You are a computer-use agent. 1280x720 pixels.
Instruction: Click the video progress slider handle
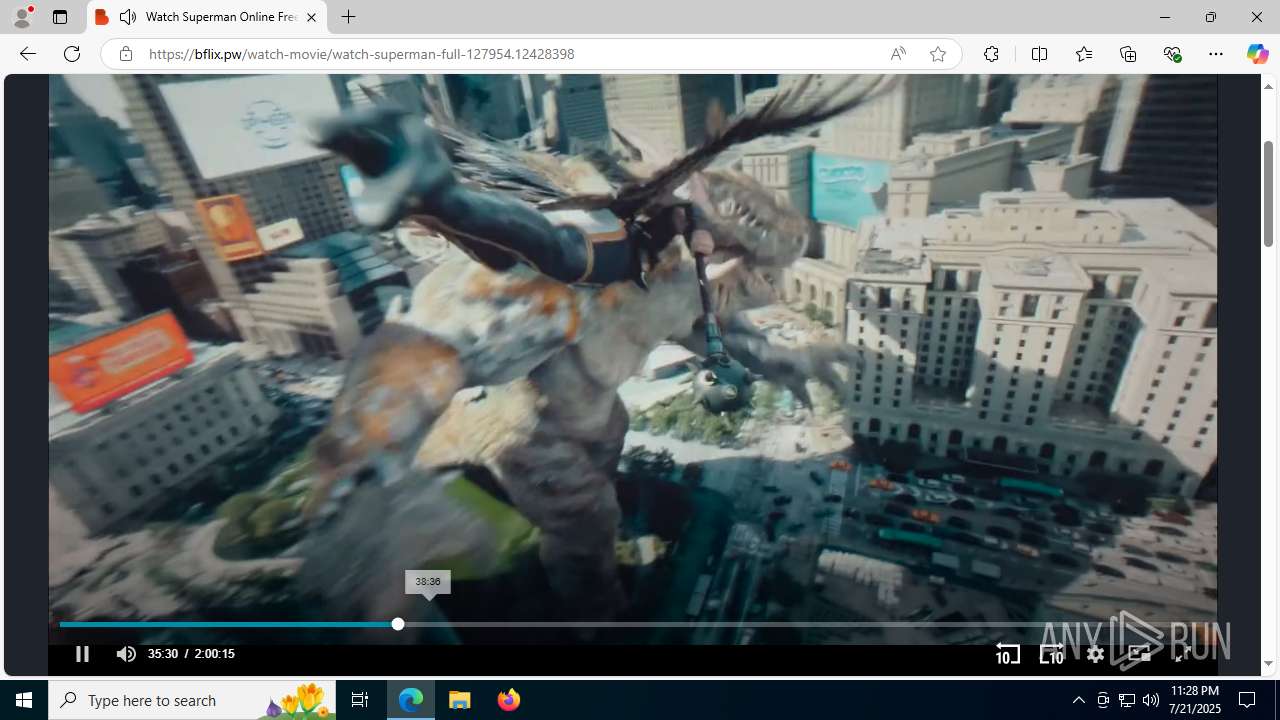pyautogui.click(x=398, y=624)
